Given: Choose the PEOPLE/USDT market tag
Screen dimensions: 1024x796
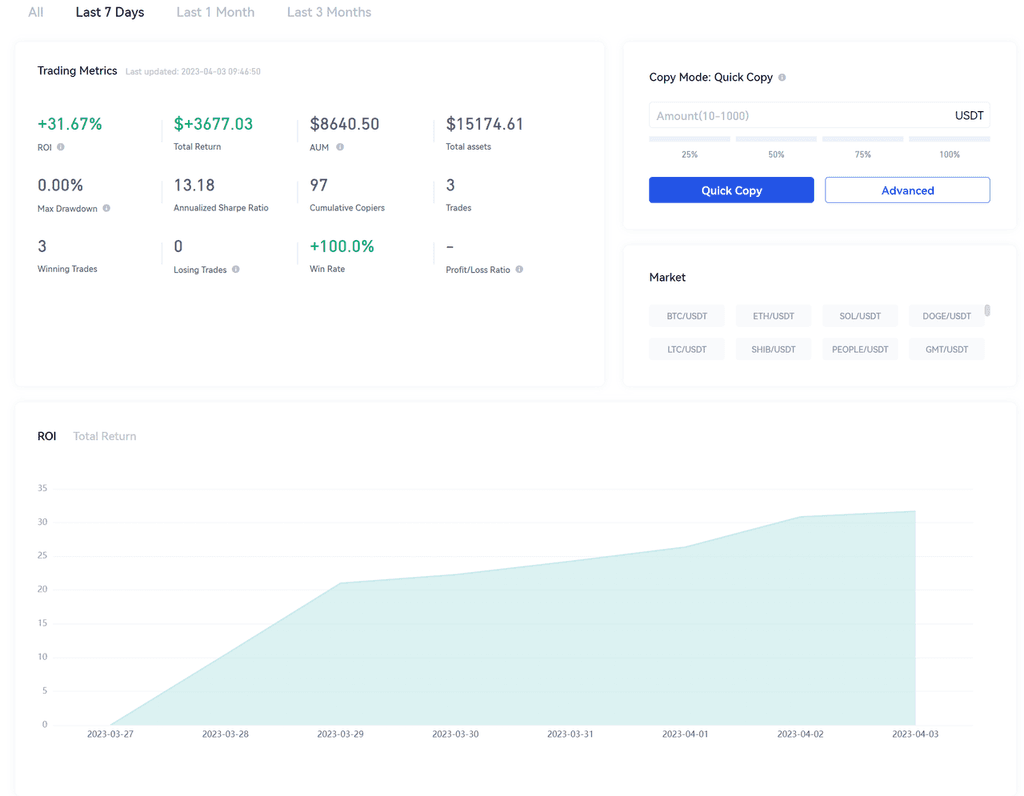Looking at the screenshot, I should click(x=860, y=349).
